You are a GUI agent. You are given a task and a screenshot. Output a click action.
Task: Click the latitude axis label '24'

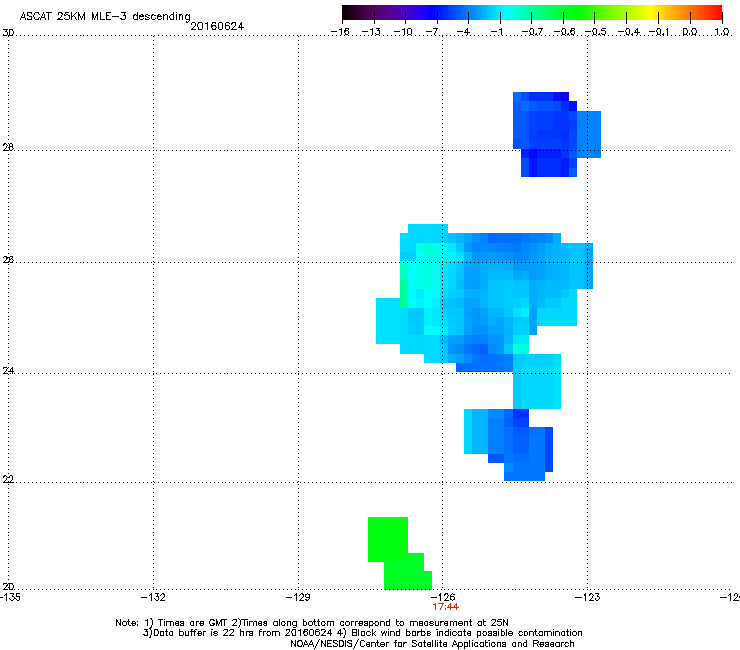(x=8, y=371)
